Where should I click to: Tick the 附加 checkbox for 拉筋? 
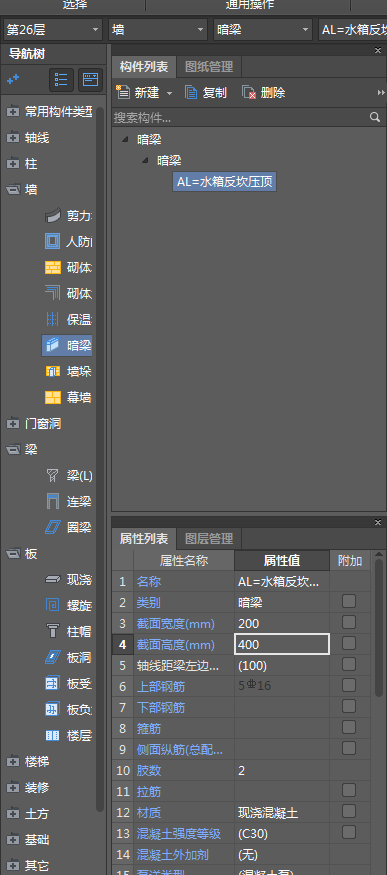349,790
